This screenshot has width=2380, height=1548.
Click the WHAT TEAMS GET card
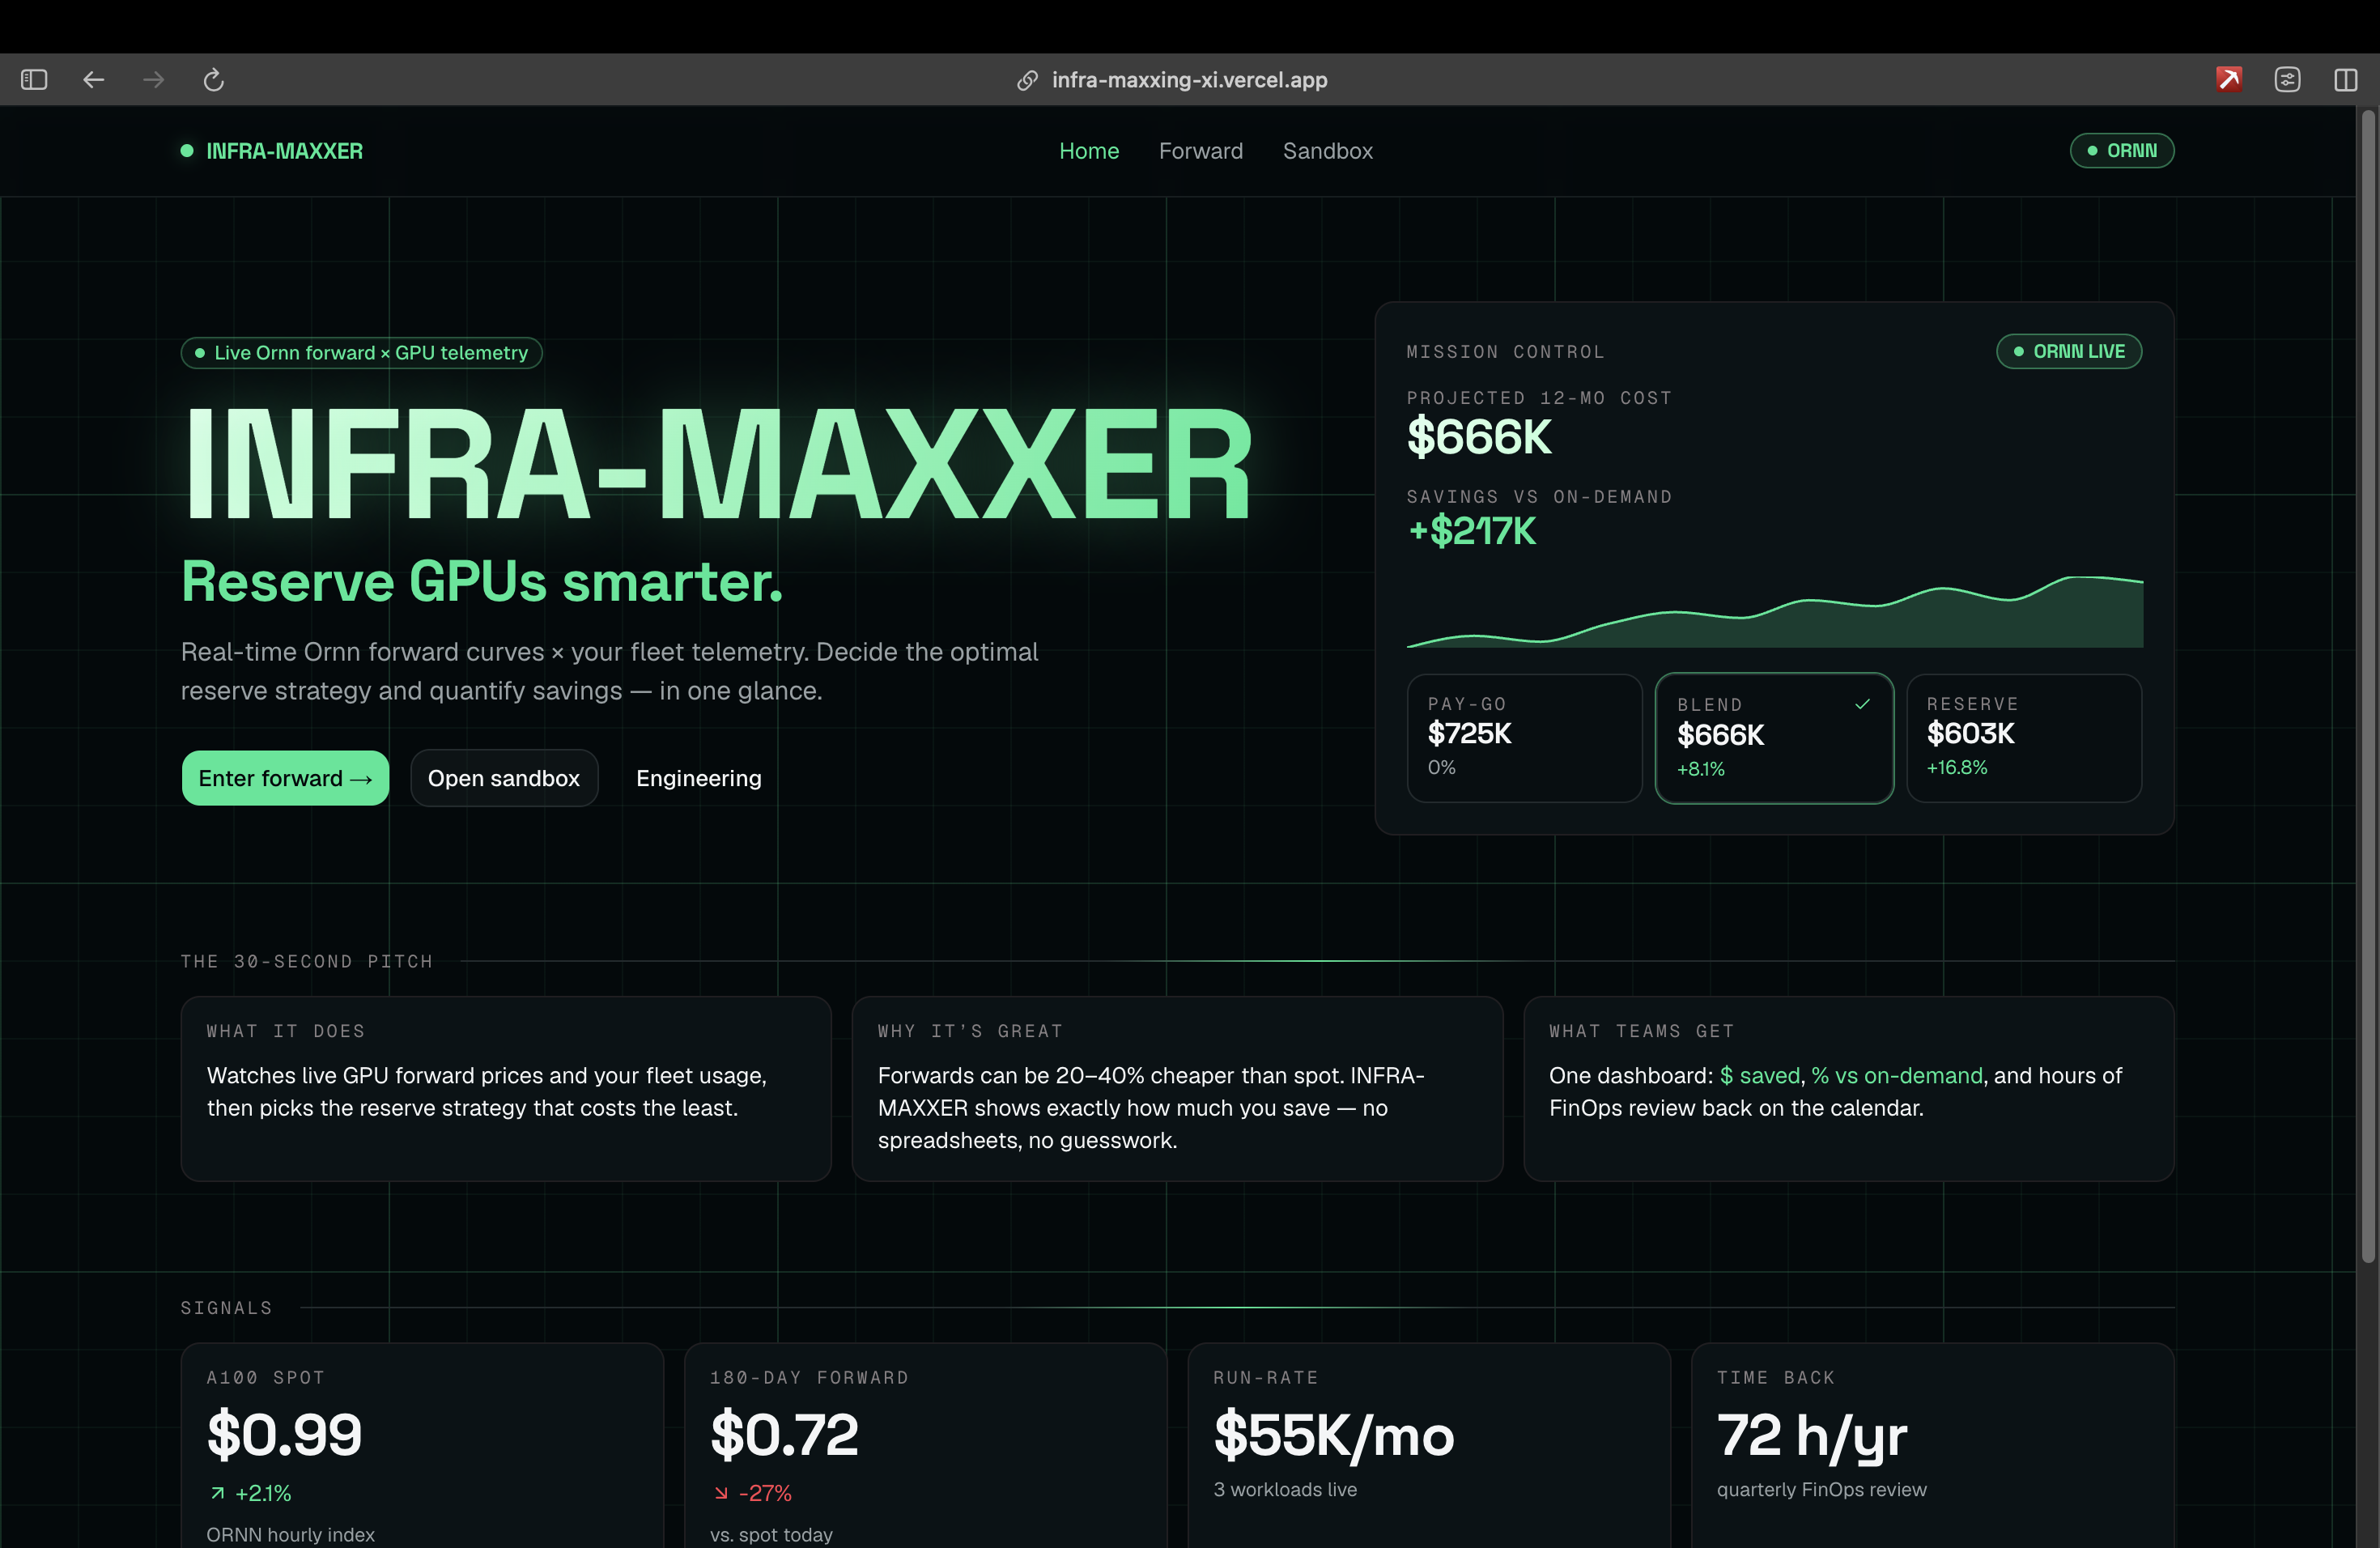coord(1849,1089)
